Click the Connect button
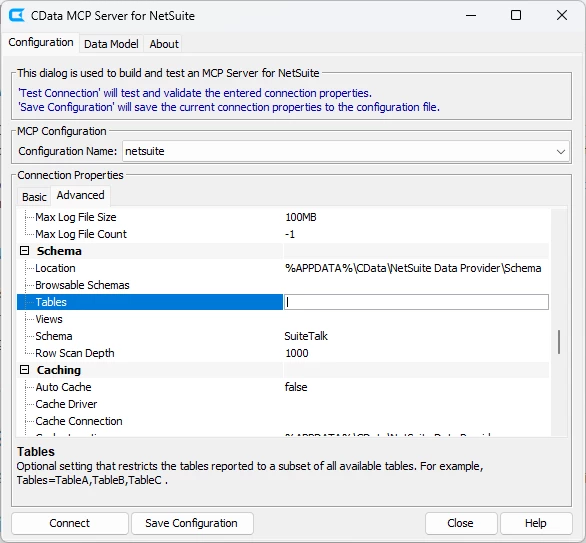 (70, 523)
